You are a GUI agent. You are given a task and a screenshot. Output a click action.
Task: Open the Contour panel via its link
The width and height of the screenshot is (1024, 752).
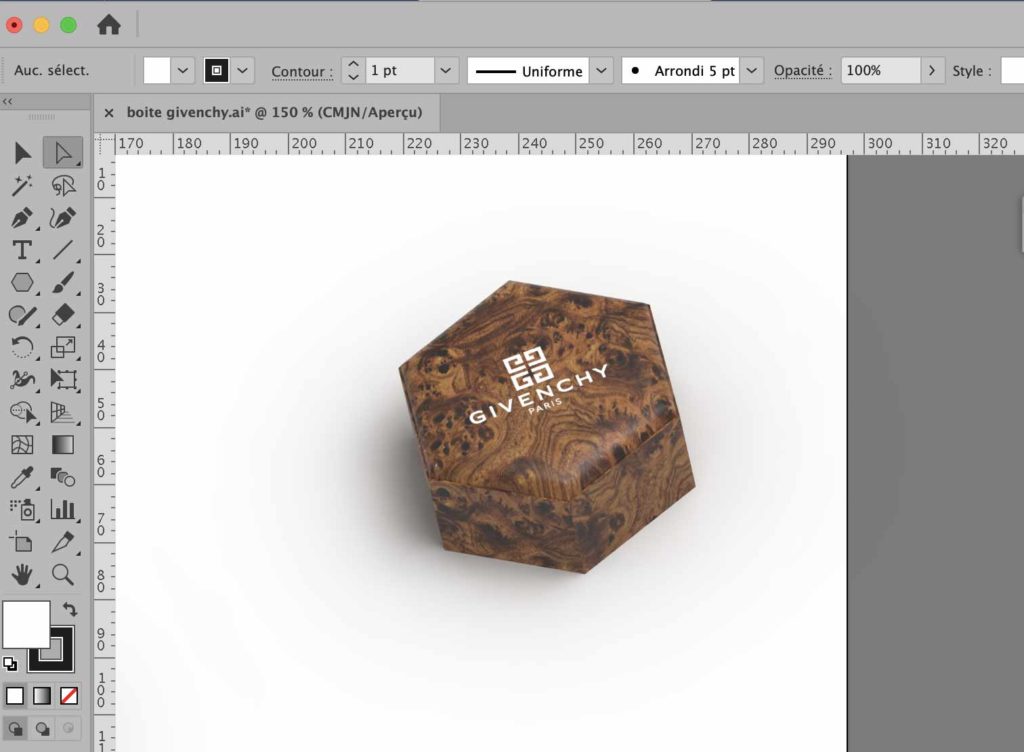click(x=300, y=71)
